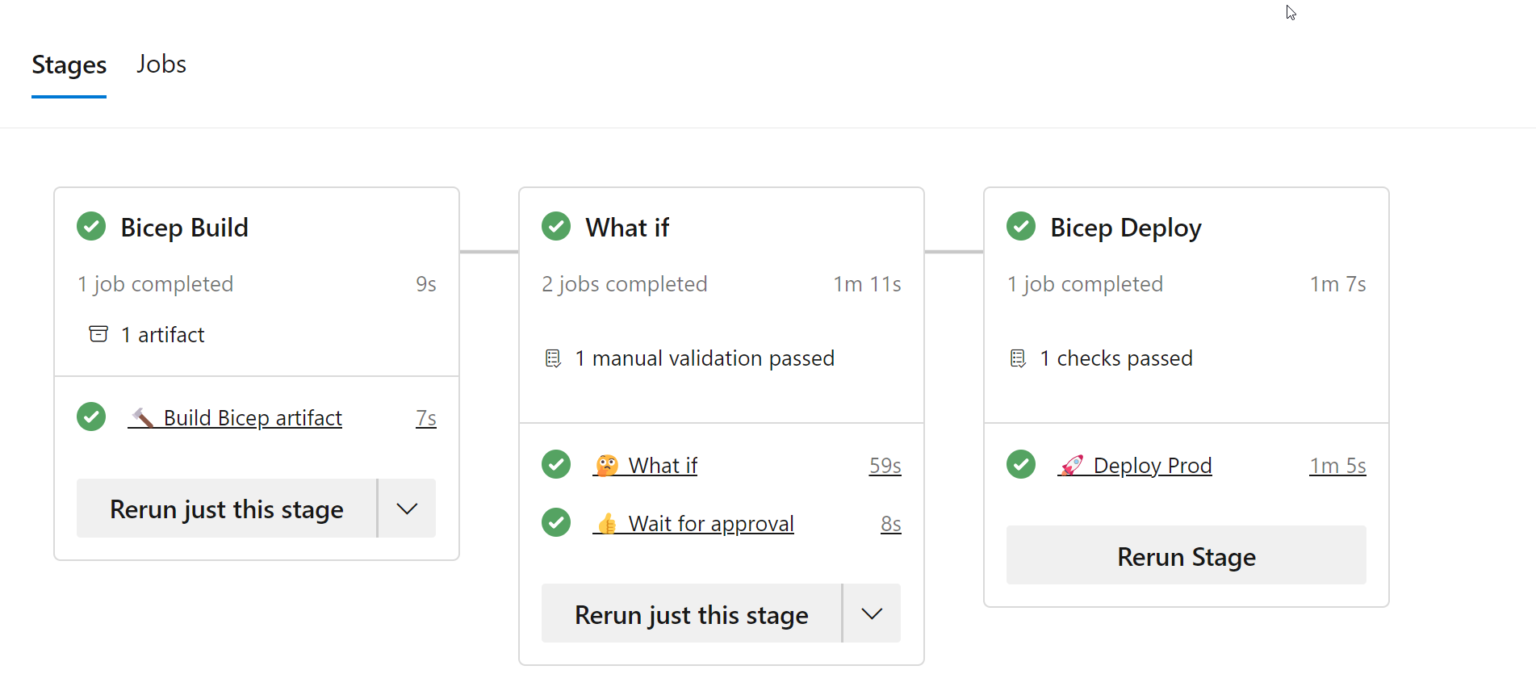Open the Wait for approval job link
Viewport: 1536px width, 674px height.
click(694, 523)
